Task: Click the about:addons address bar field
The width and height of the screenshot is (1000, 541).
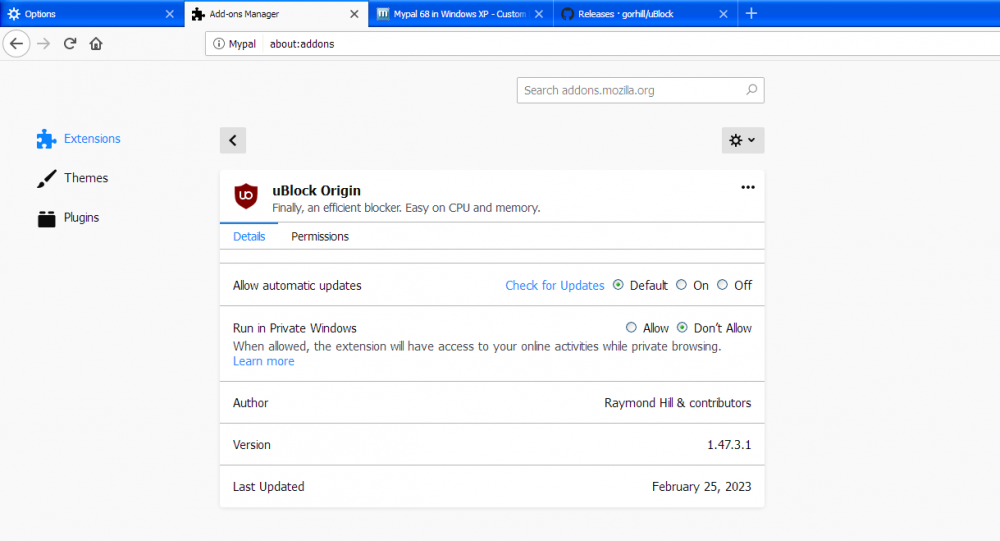Action: (x=600, y=44)
